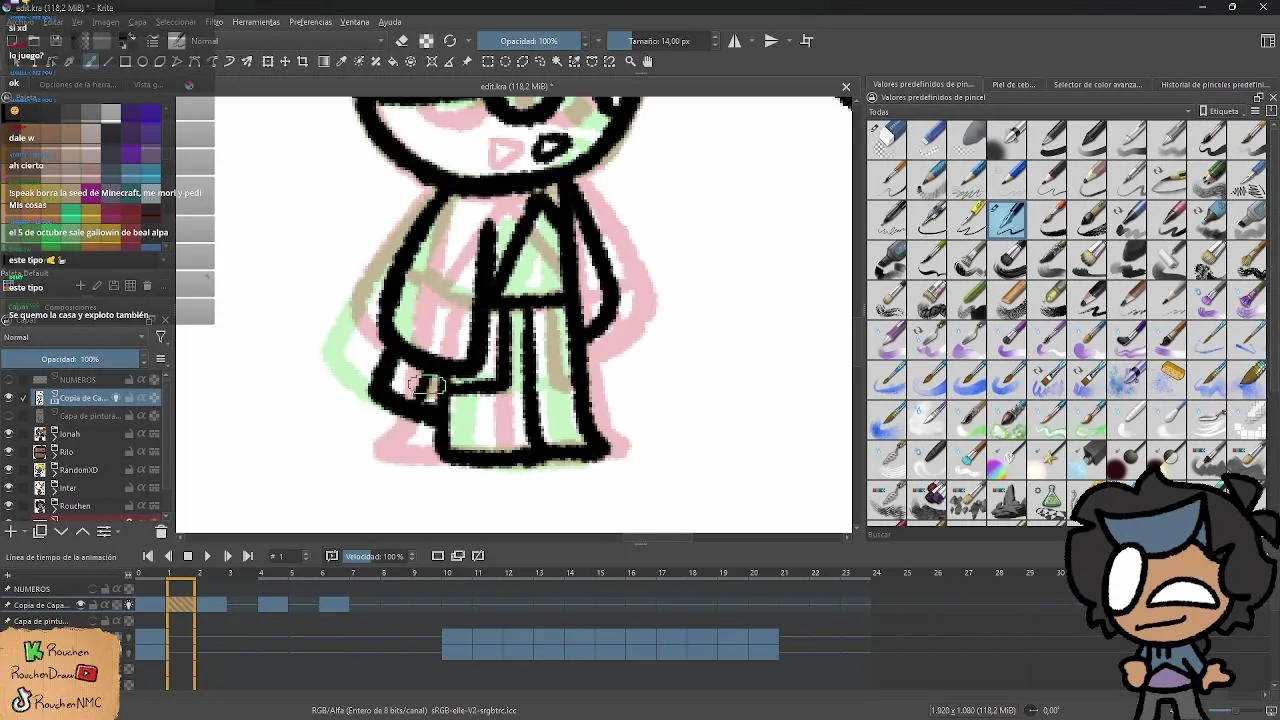Click the reload brush preset icon
The height and width of the screenshot is (720, 1280).
pos(450,41)
